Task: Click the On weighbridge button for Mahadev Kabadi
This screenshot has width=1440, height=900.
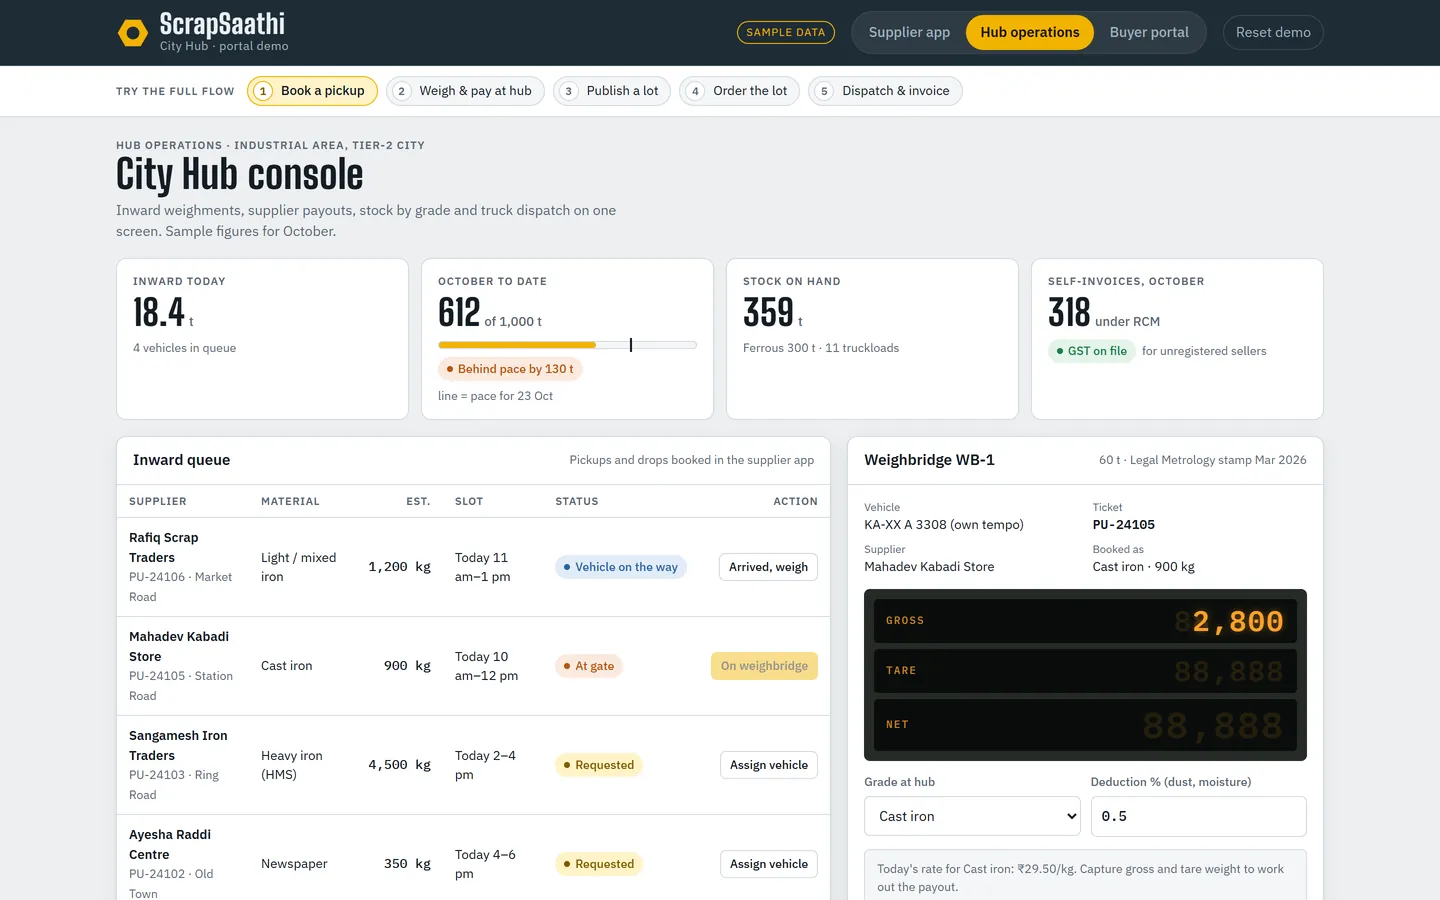Action: 764,666
